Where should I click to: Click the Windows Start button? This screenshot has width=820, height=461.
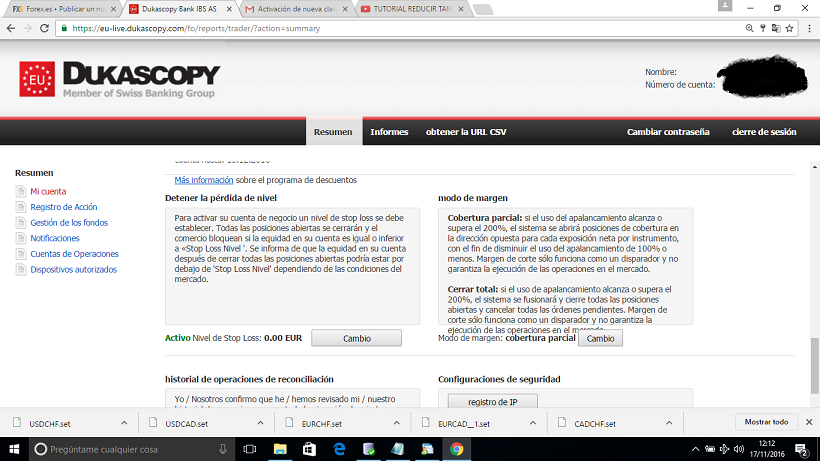click(x=12, y=449)
